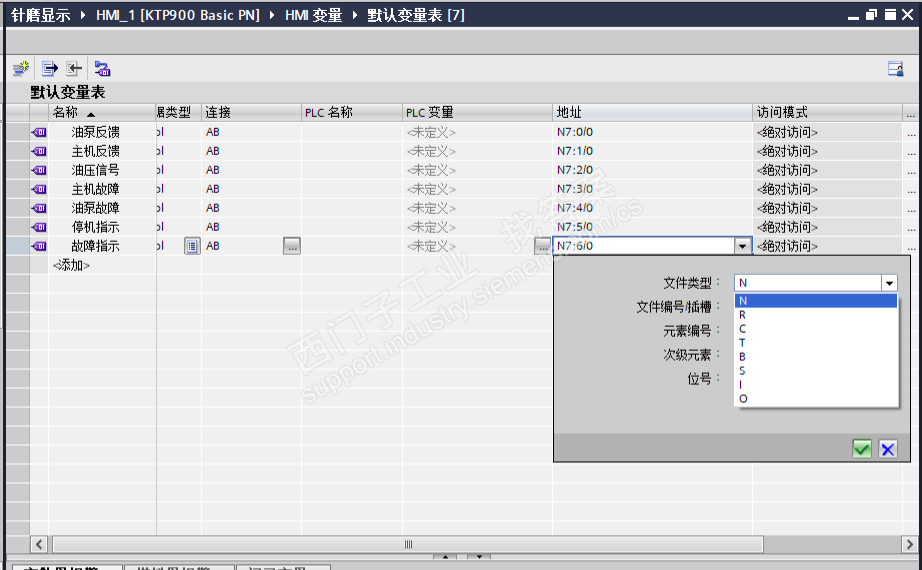Click <未定义> PLC variable in 油压信号 row
Screen dimensions: 922x570
(477, 170)
